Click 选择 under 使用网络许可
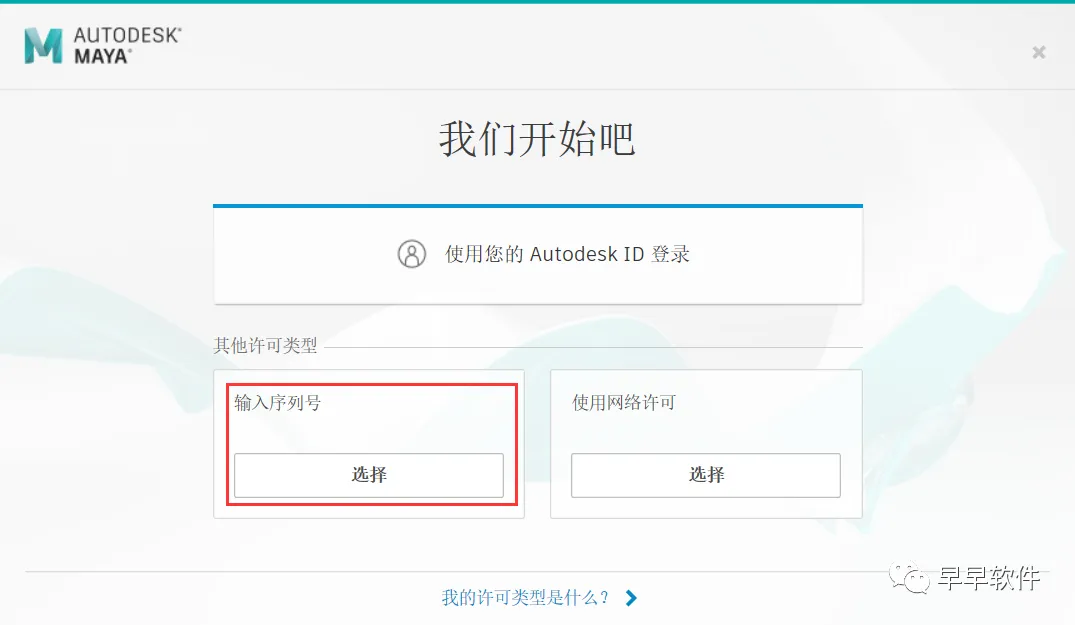The height and width of the screenshot is (625, 1075). (x=705, y=475)
